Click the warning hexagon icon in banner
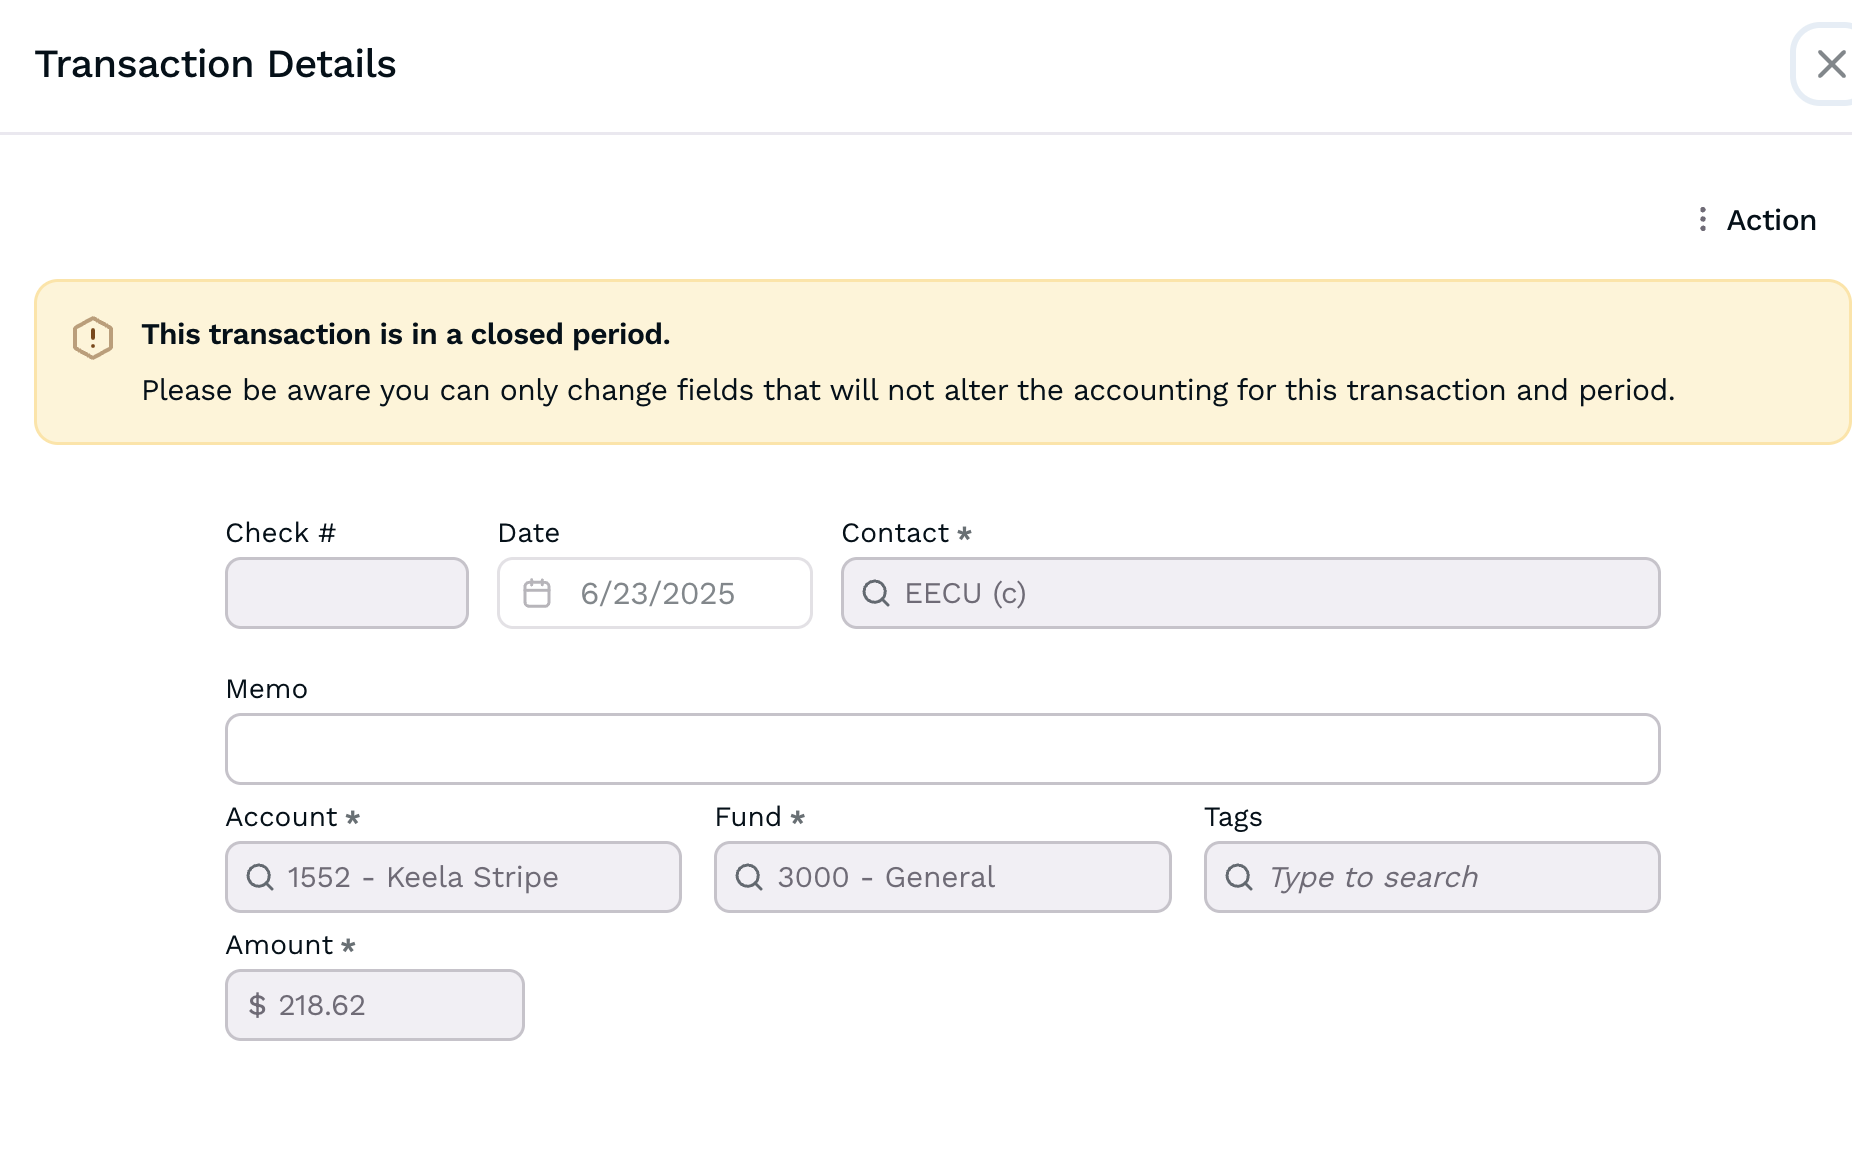1852x1164 pixels. 93,337
